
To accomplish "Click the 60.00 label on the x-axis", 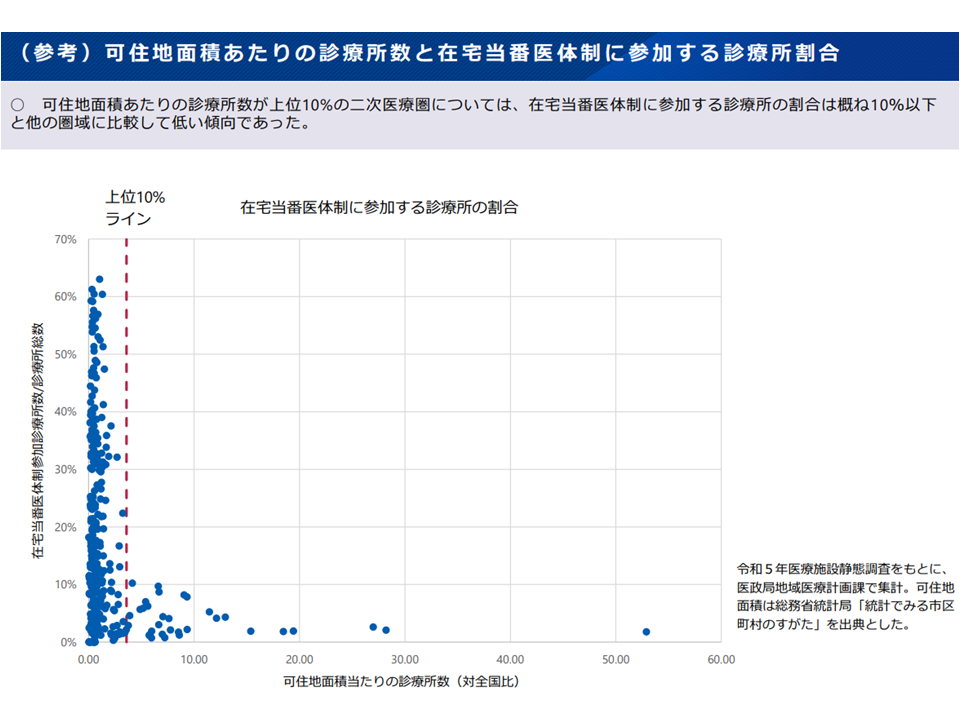I will click(720, 659).
